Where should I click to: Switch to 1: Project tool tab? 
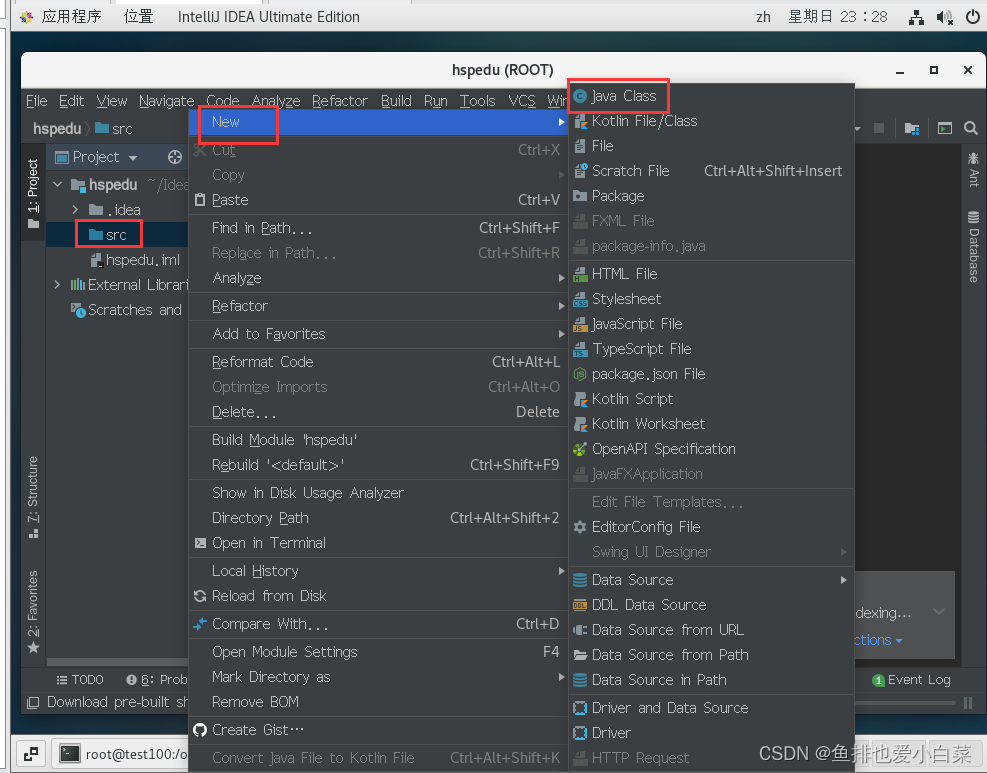33,193
